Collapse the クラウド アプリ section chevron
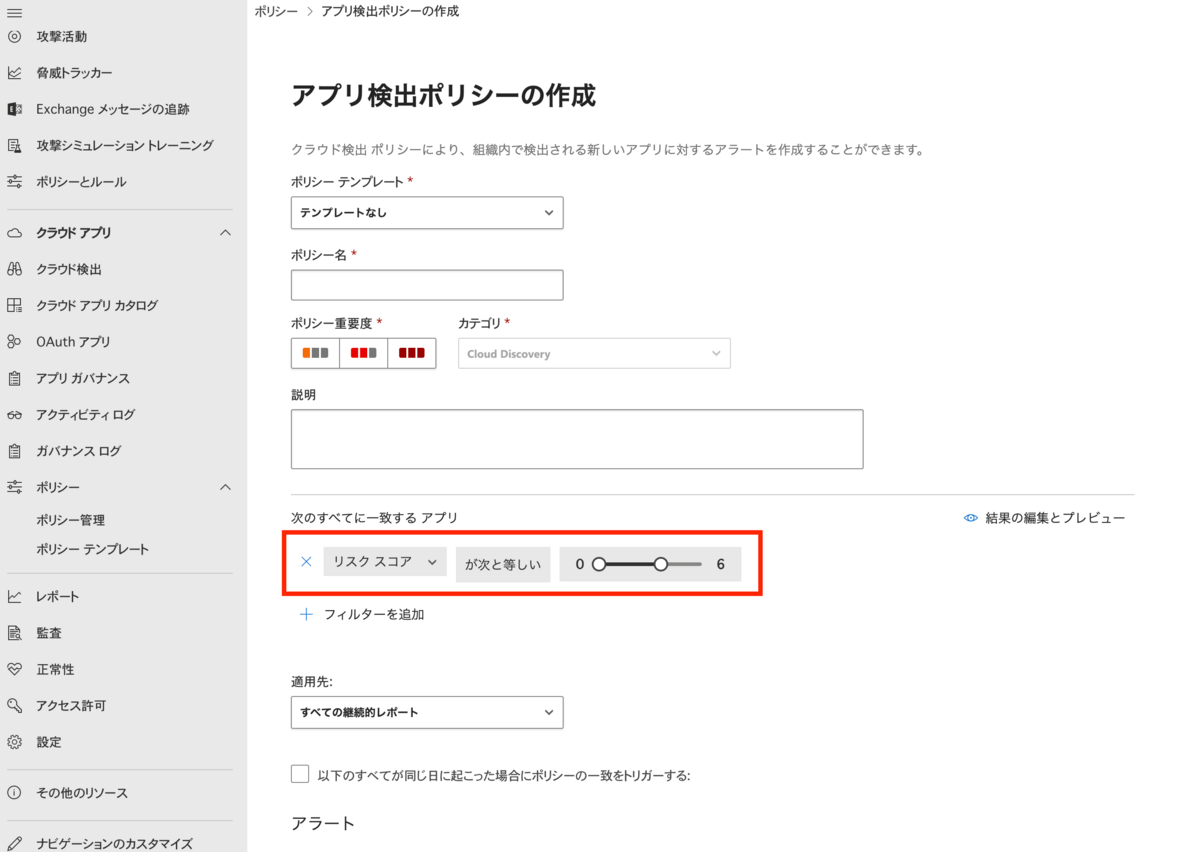 coord(225,232)
